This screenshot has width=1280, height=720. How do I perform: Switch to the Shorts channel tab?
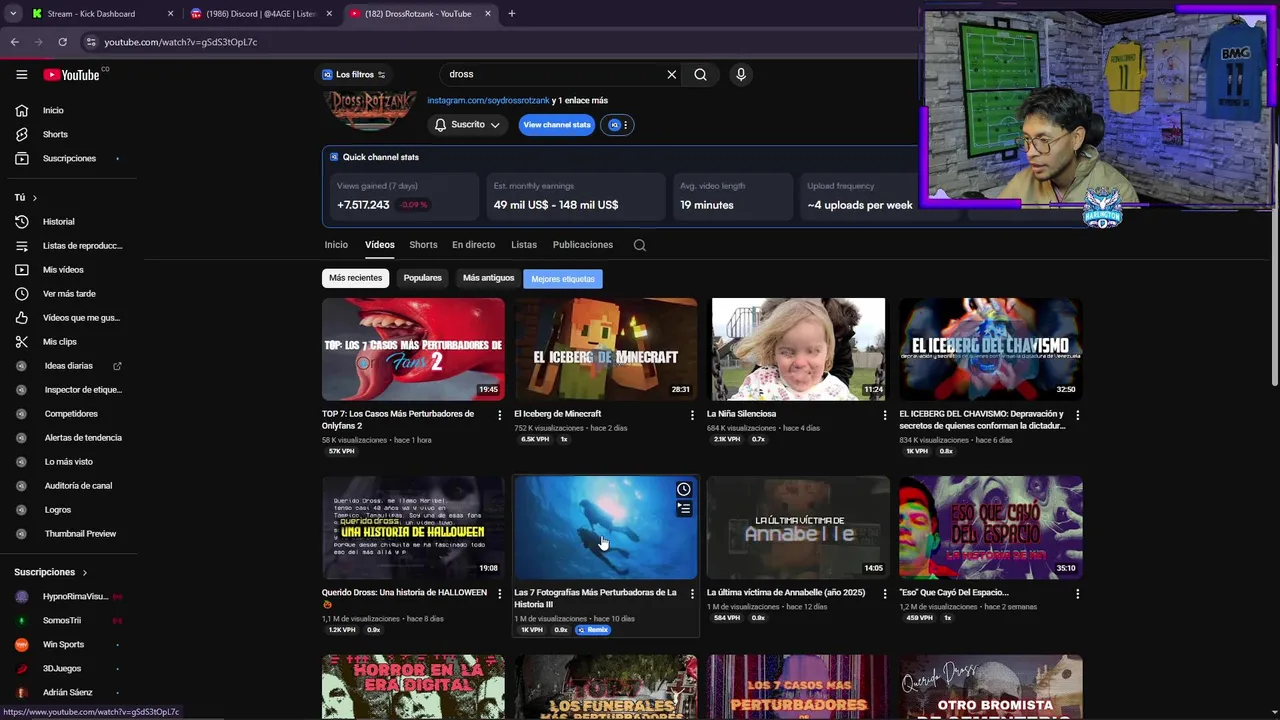pos(423,245)
